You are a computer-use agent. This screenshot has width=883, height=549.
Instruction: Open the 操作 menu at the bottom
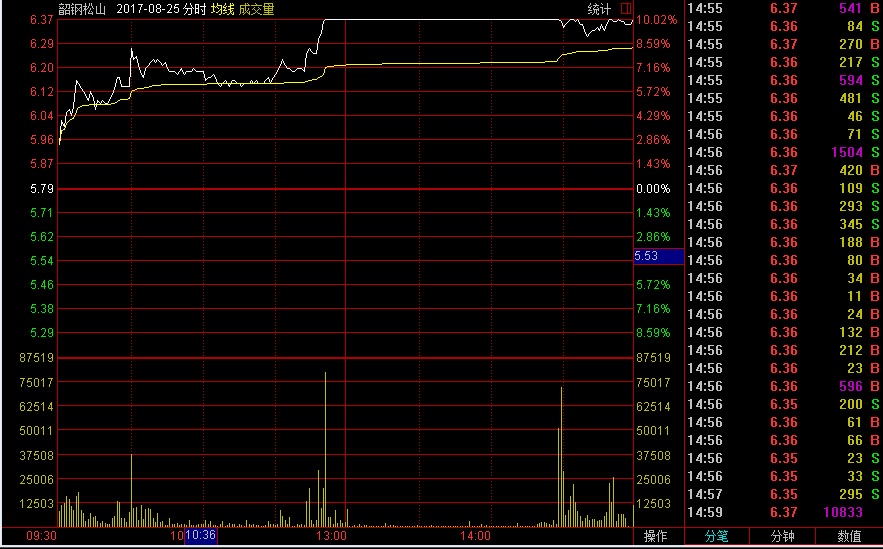pos(656,536)
